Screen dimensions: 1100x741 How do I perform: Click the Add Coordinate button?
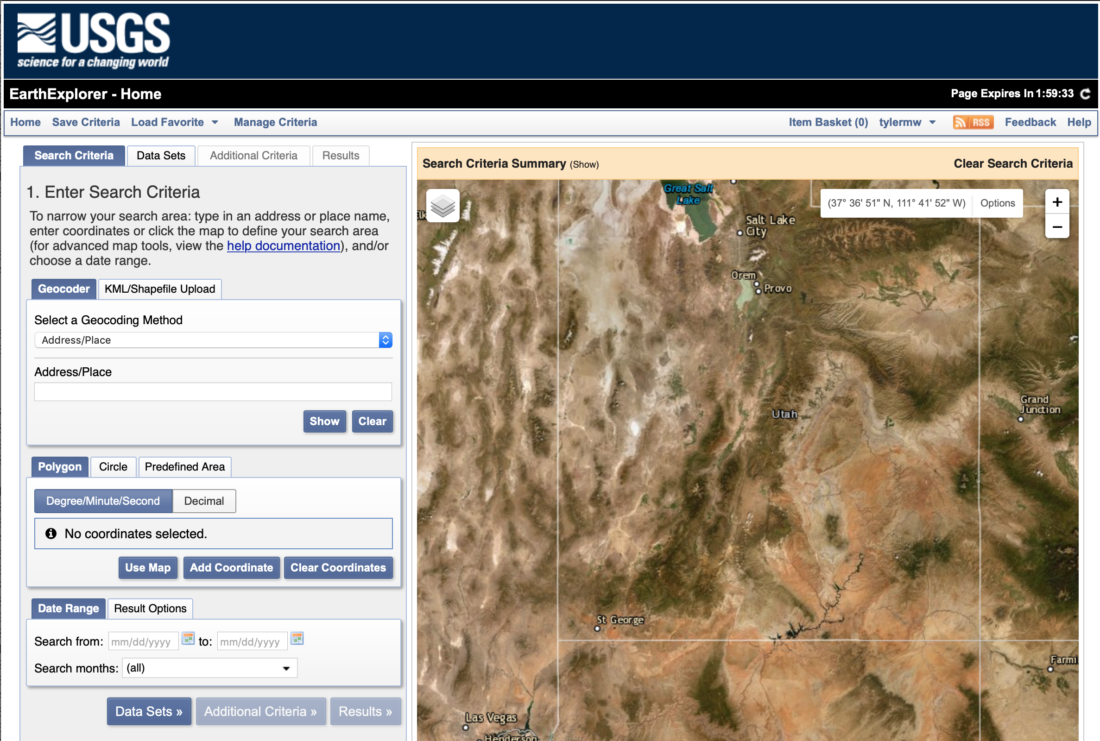point(232,568)
